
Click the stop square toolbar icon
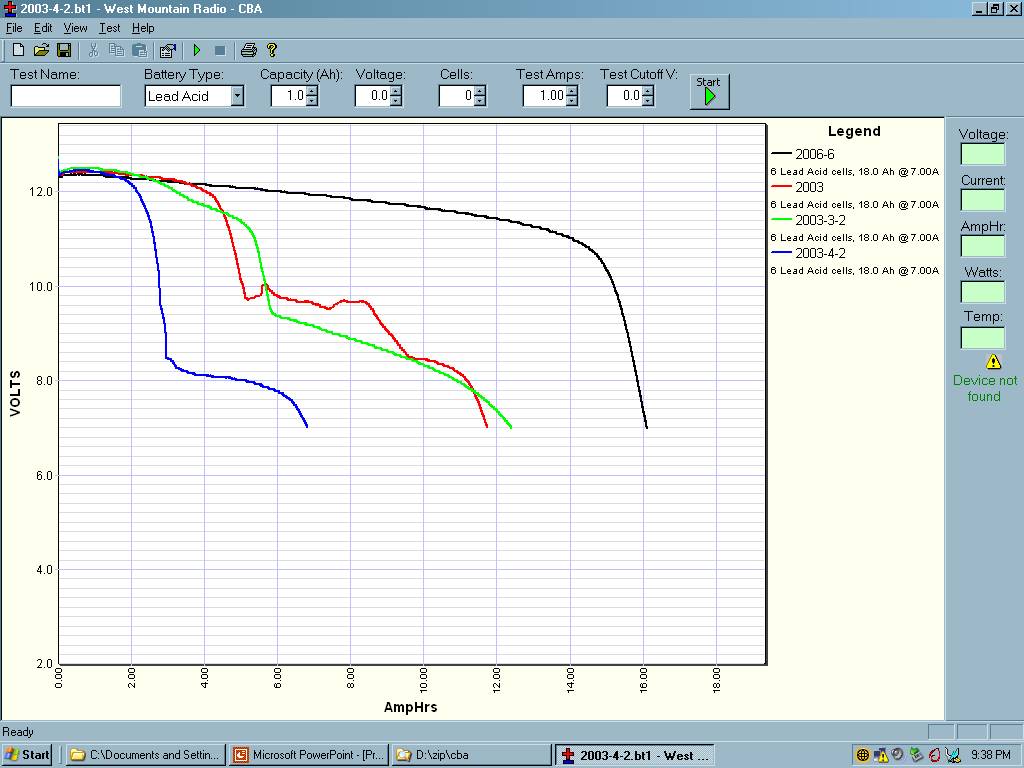tap(220, 50)
